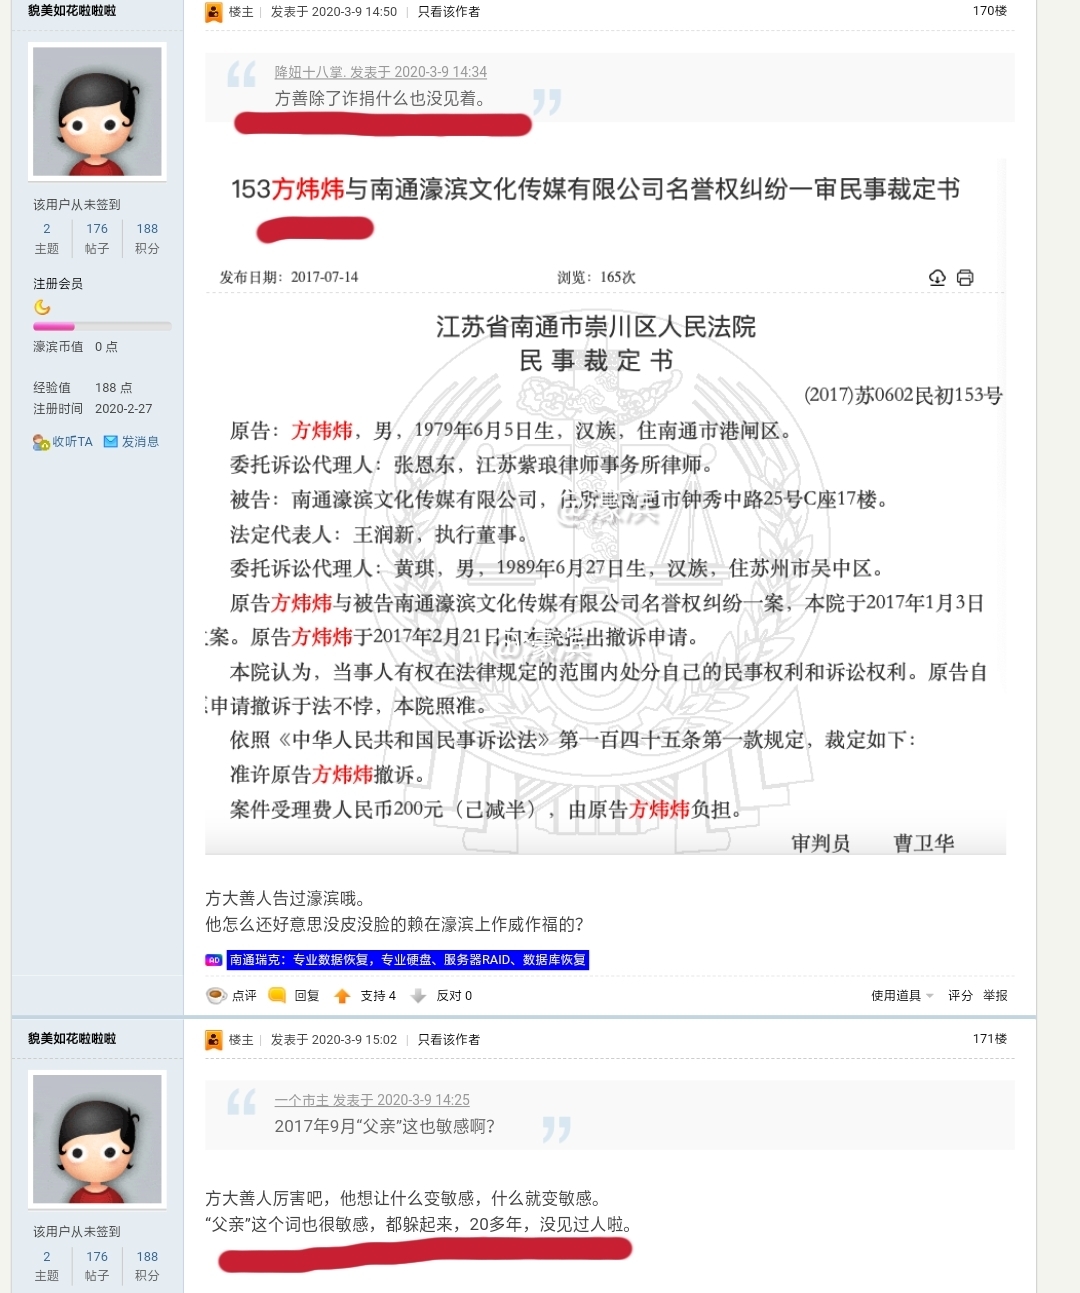This screenshot has width=1080, height=1293.
Task: Click the pink user level progress bar
Action: coord(102,326)
